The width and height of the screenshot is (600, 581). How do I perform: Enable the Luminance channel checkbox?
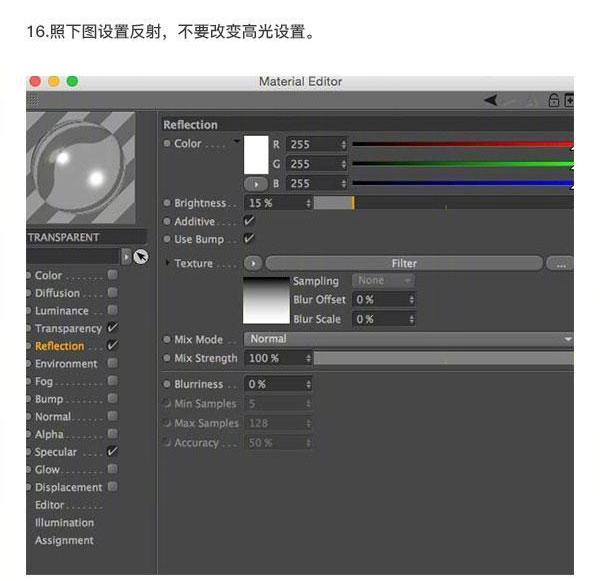112,310
